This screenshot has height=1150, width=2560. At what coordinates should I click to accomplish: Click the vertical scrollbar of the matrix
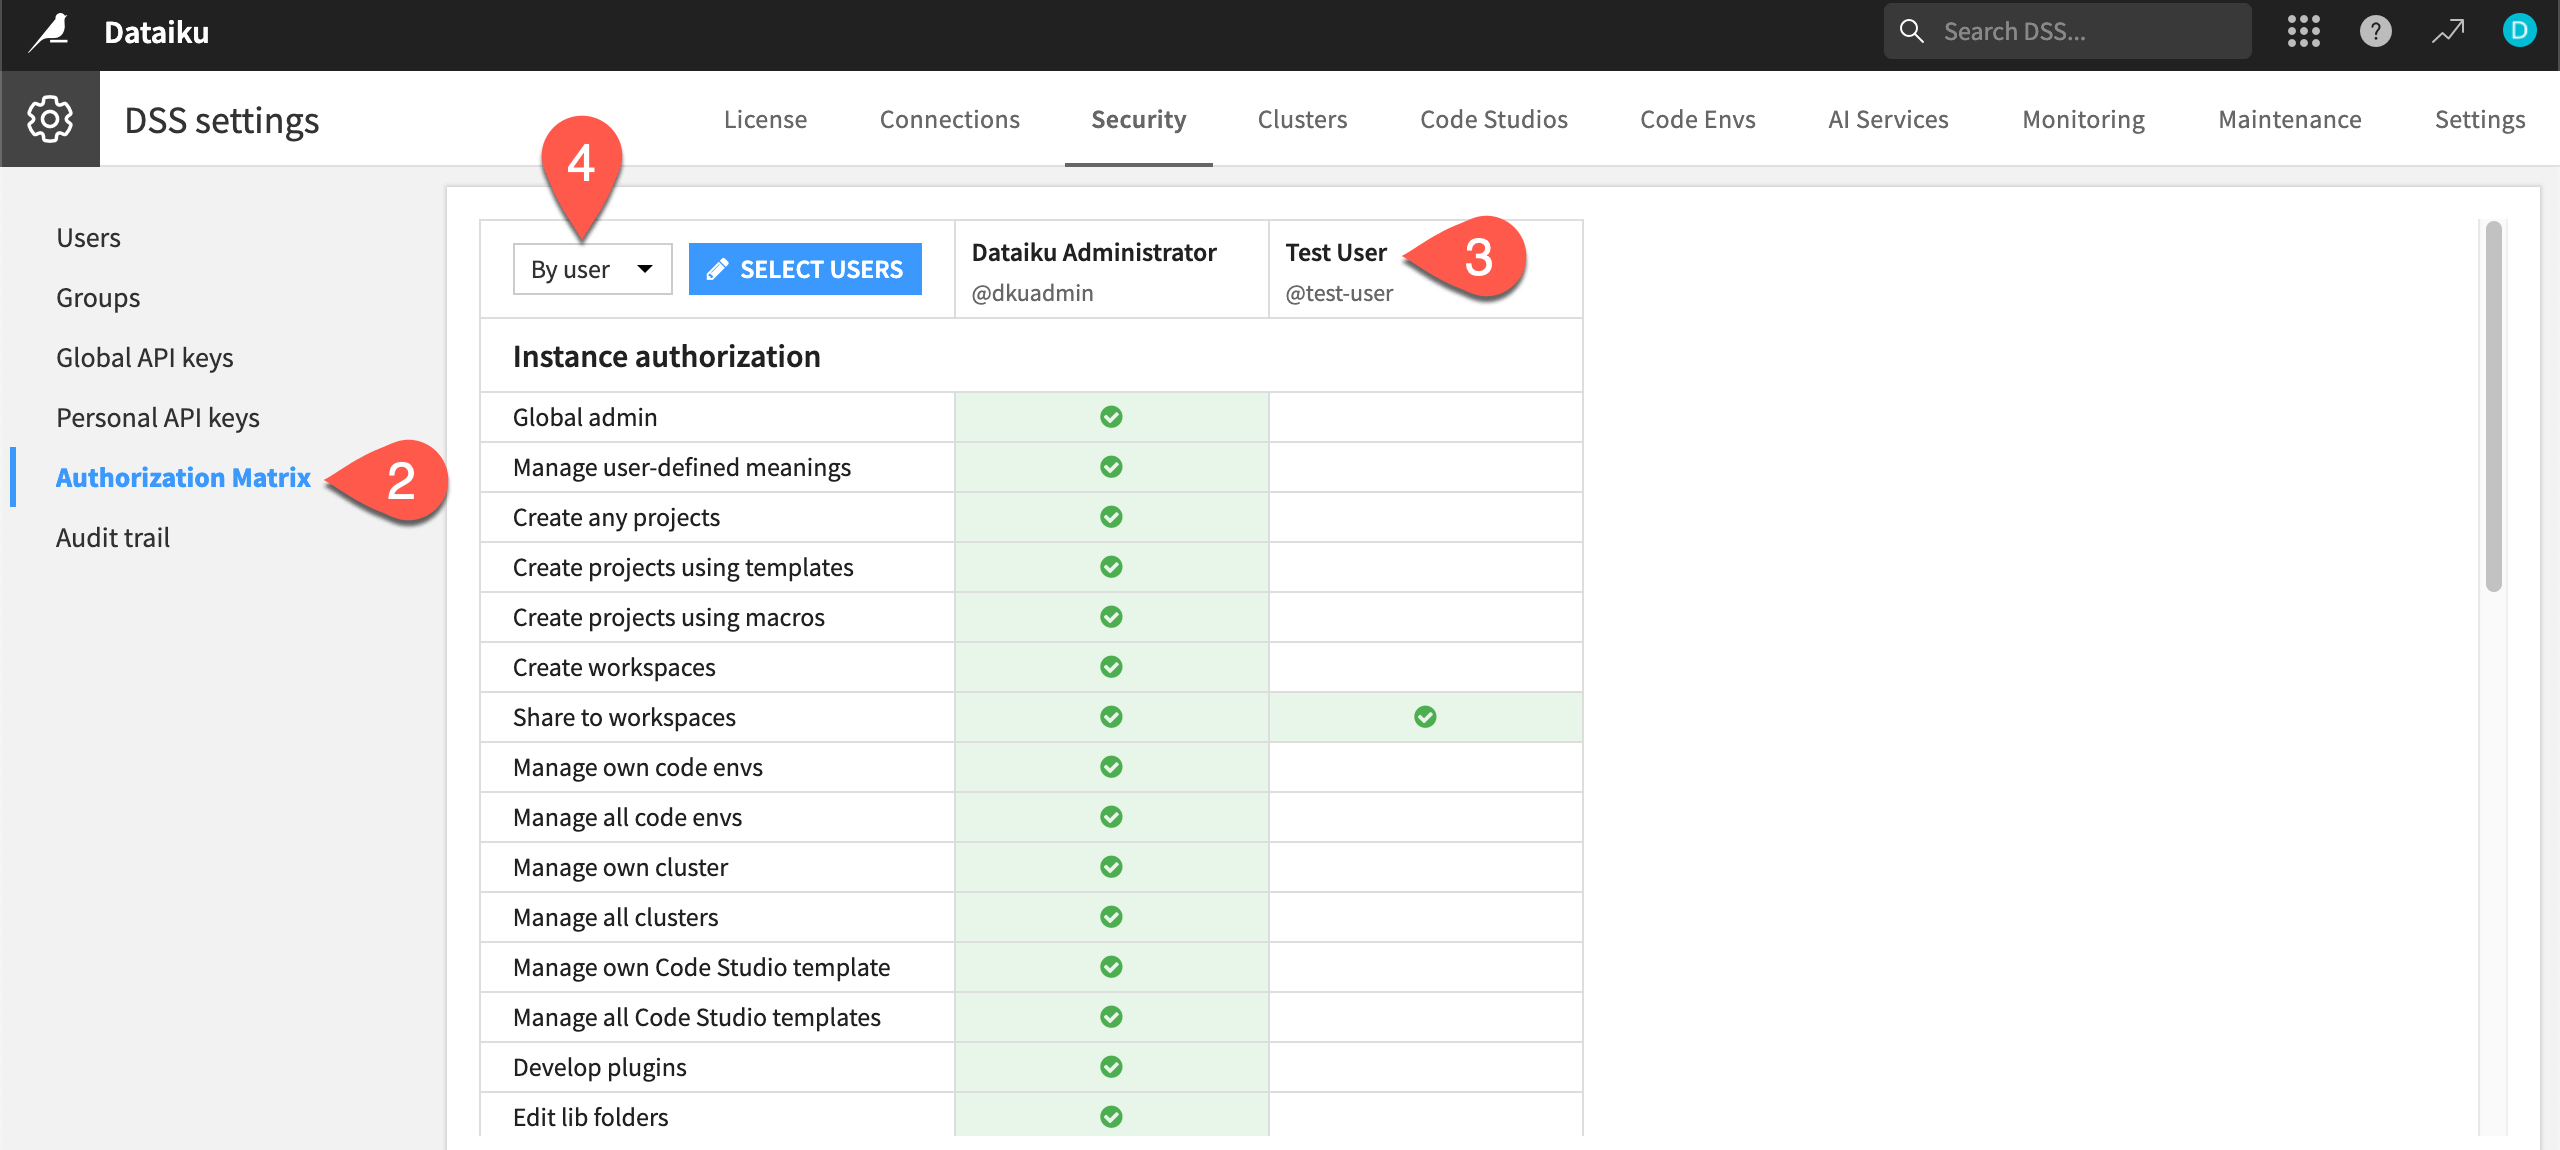pyautogui.click(x=2493, y=407)
